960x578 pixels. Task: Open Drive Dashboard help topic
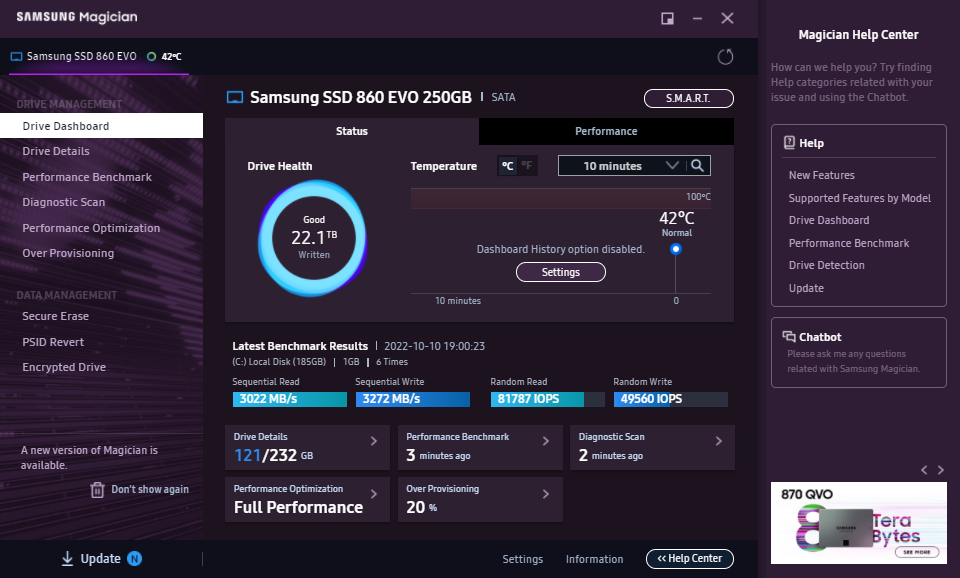[x=829, y=220]
